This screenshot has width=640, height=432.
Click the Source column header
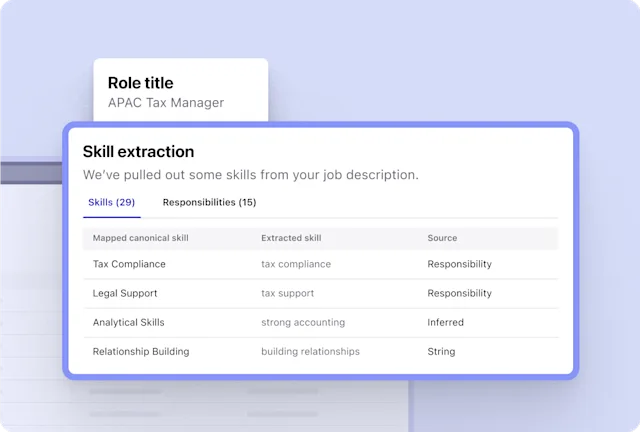click(x=442, y=238)
